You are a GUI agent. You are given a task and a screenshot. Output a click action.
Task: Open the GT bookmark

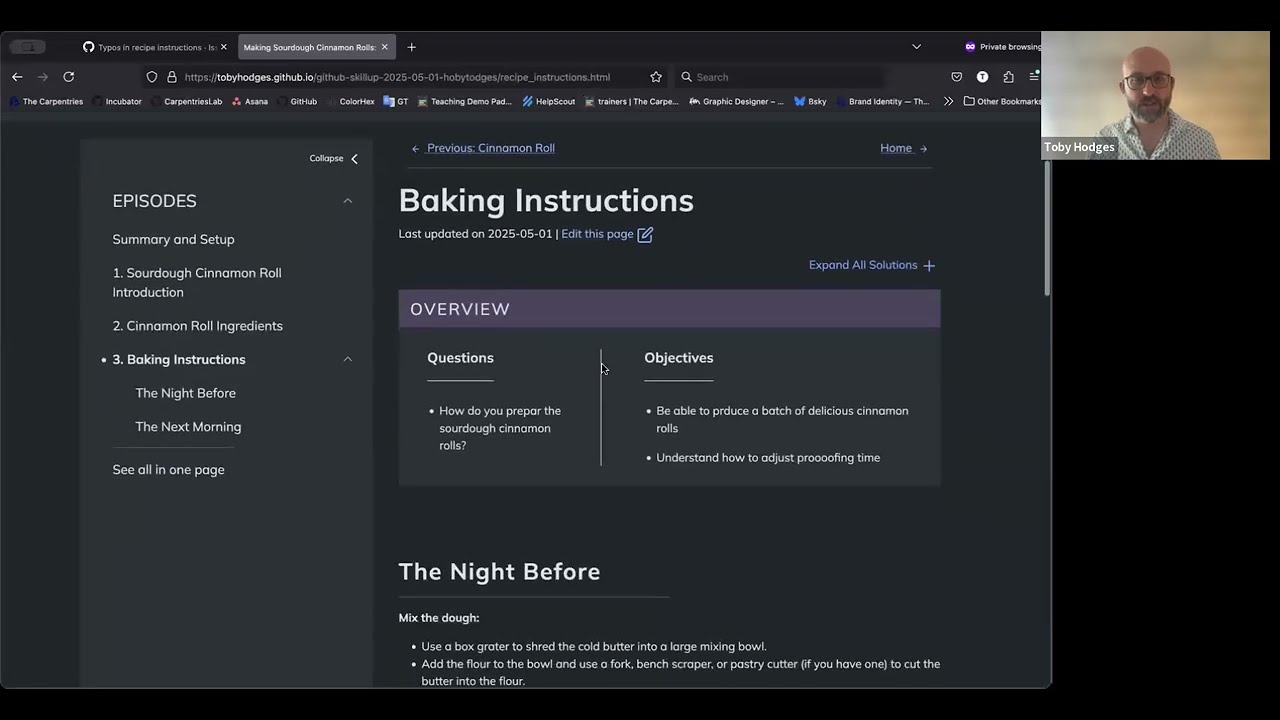pyautogui.click(x=396, y=101)
